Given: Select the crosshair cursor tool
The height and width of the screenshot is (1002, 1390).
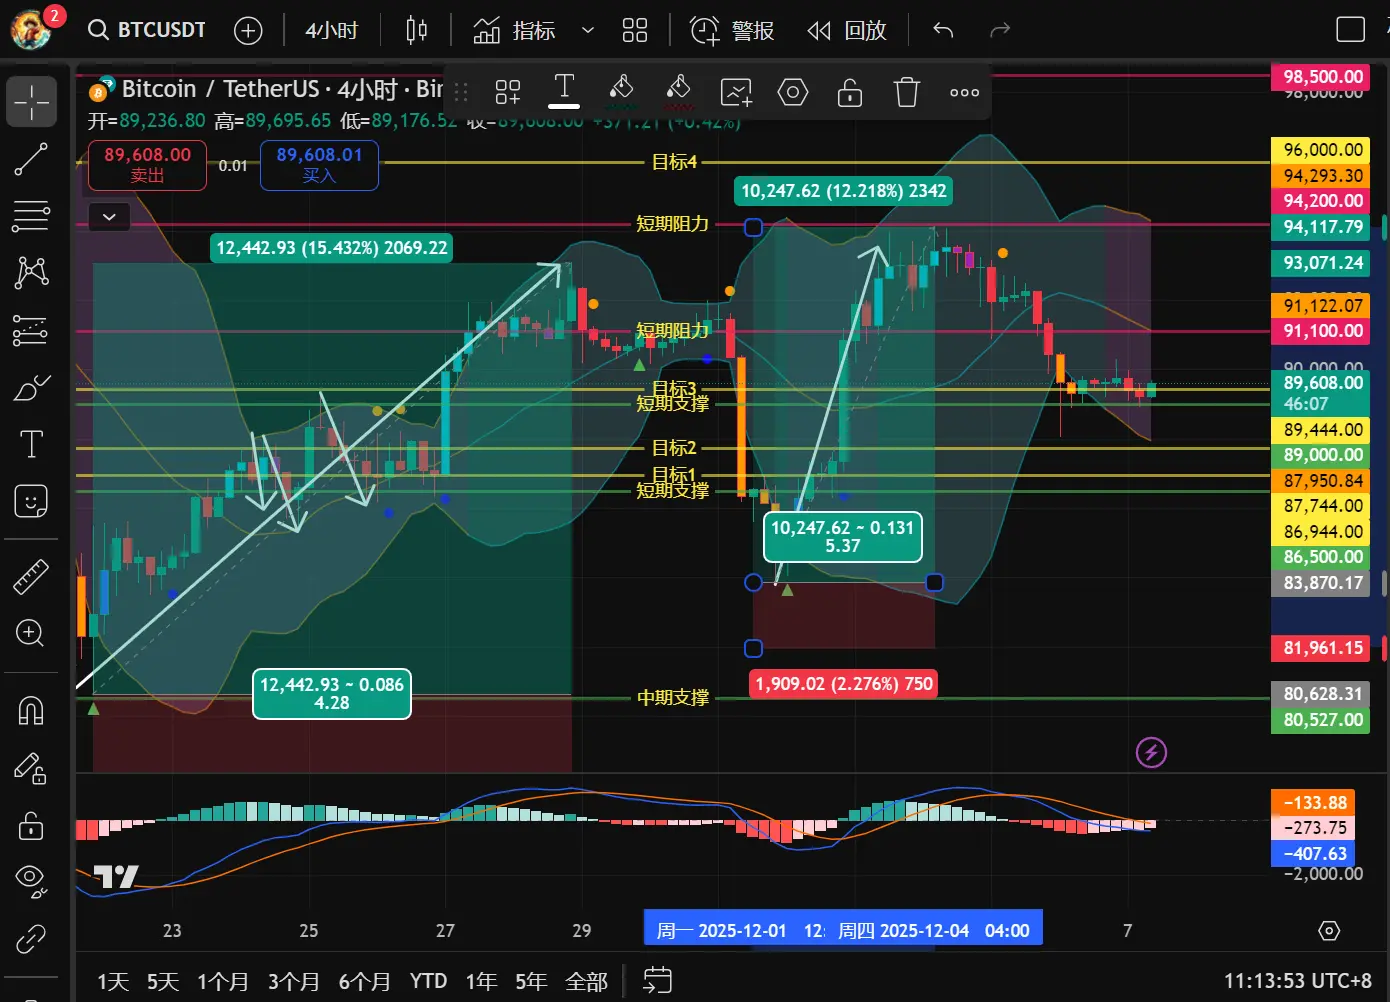Looking at the screenshot, I should pos(31,102).
